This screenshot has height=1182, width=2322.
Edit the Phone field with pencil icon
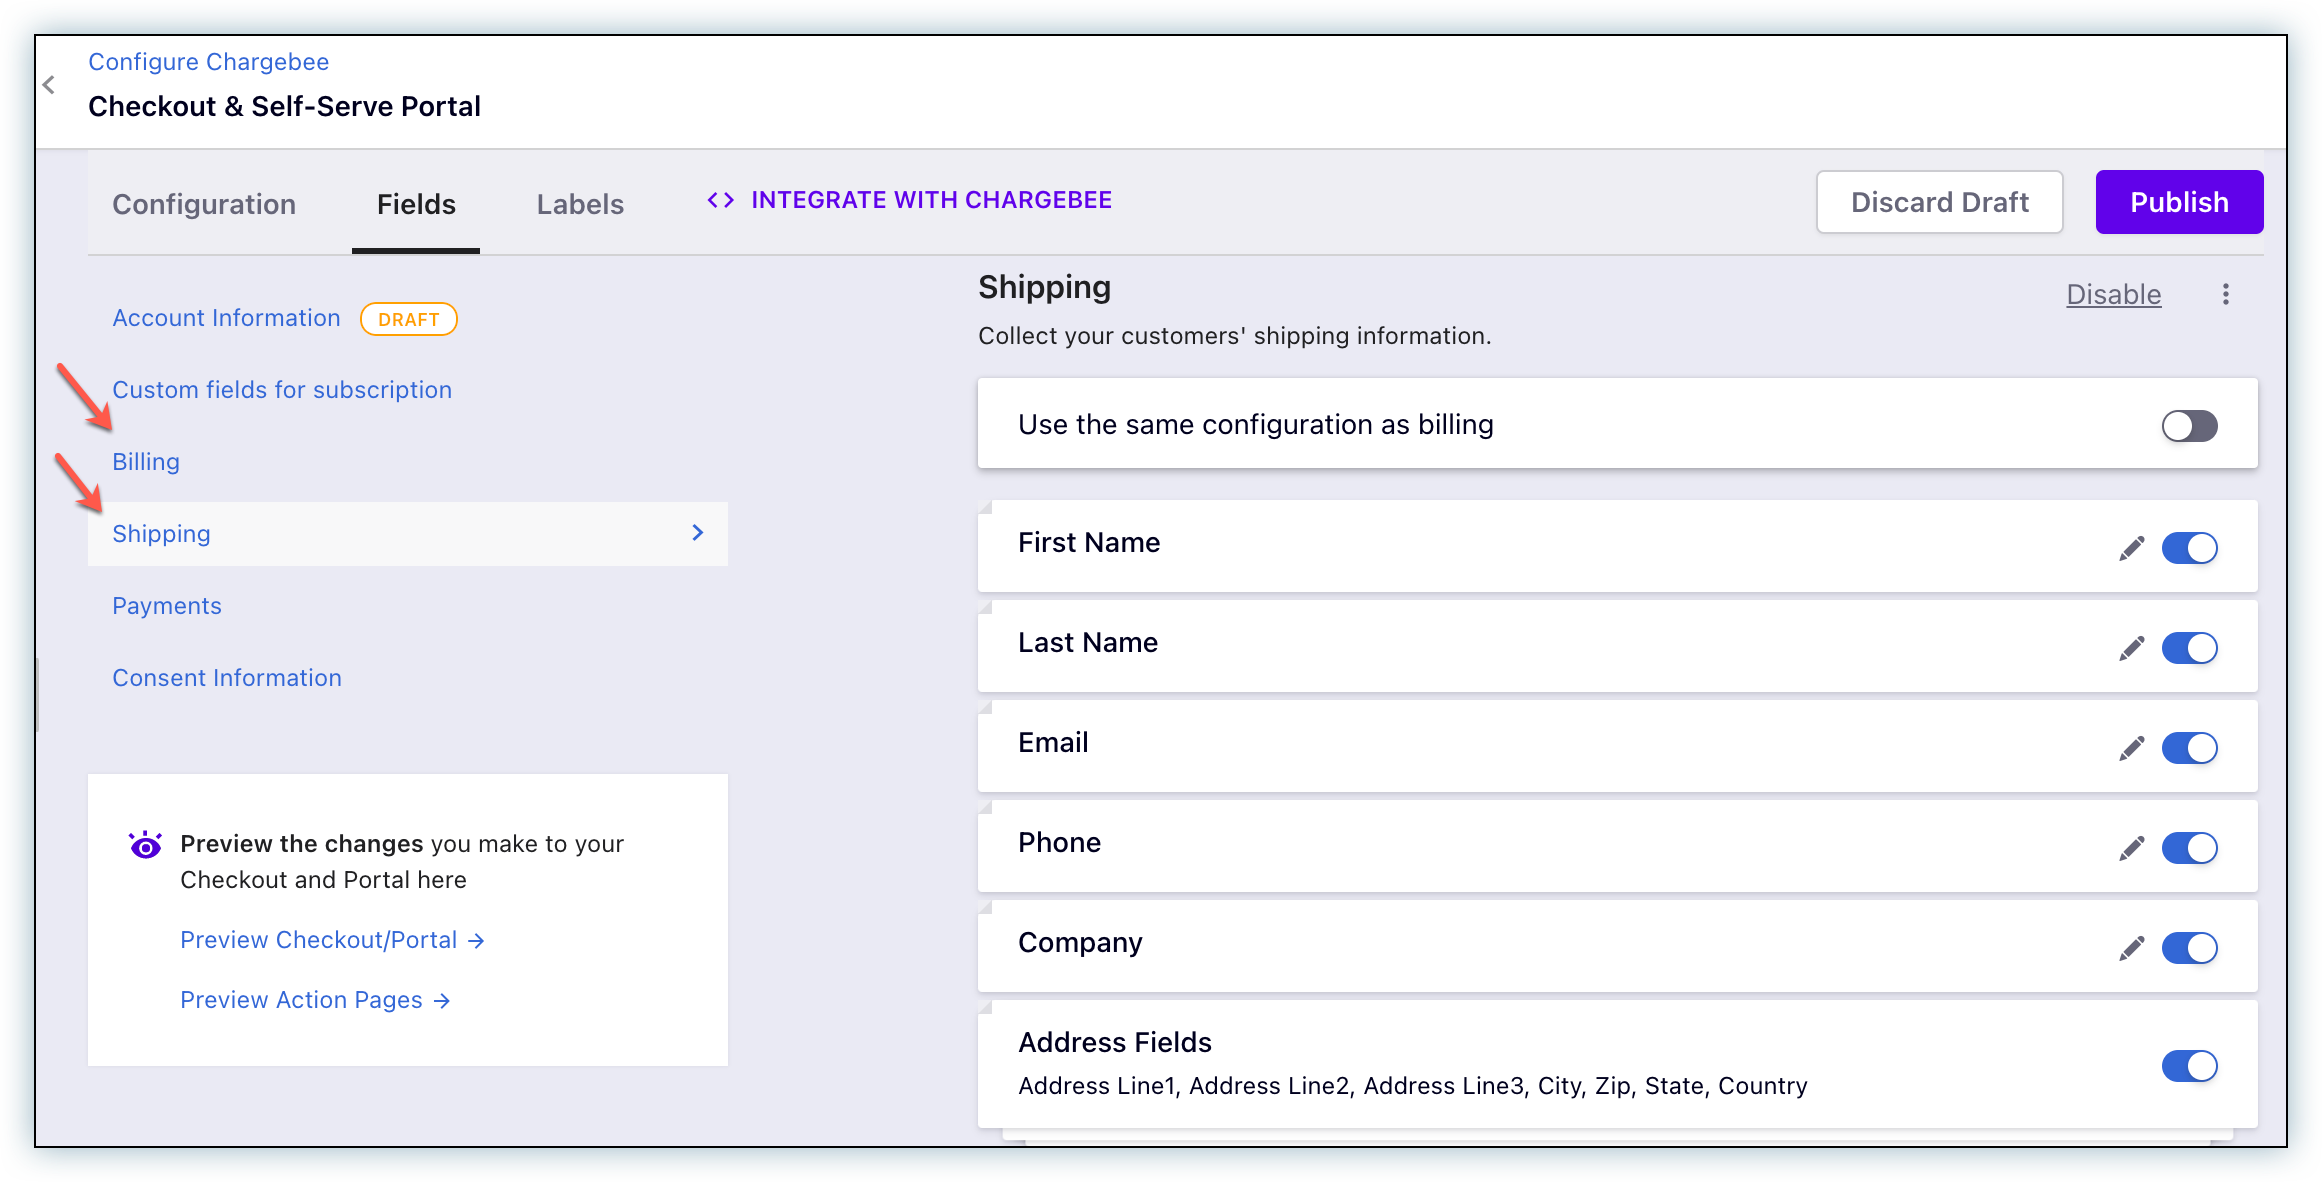point(2131,848)
